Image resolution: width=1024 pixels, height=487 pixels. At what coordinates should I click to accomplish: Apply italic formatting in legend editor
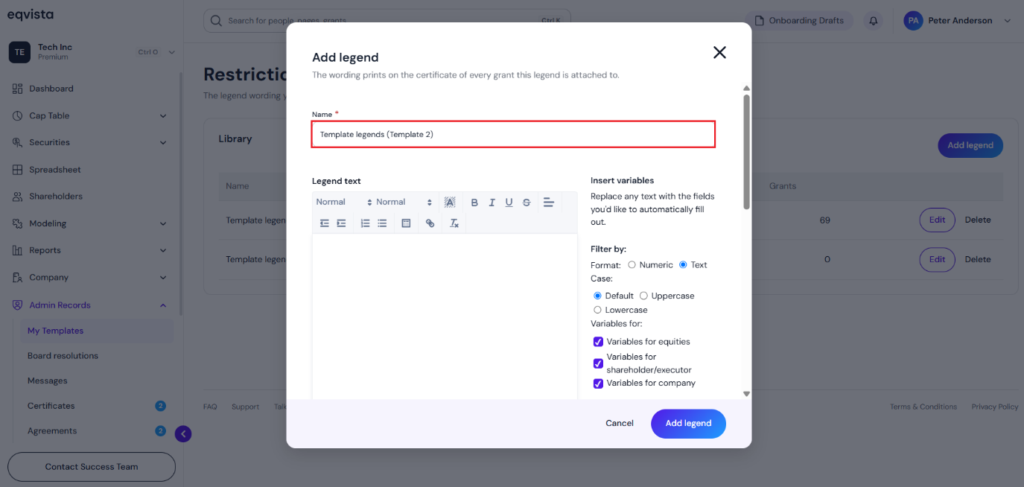492,202
